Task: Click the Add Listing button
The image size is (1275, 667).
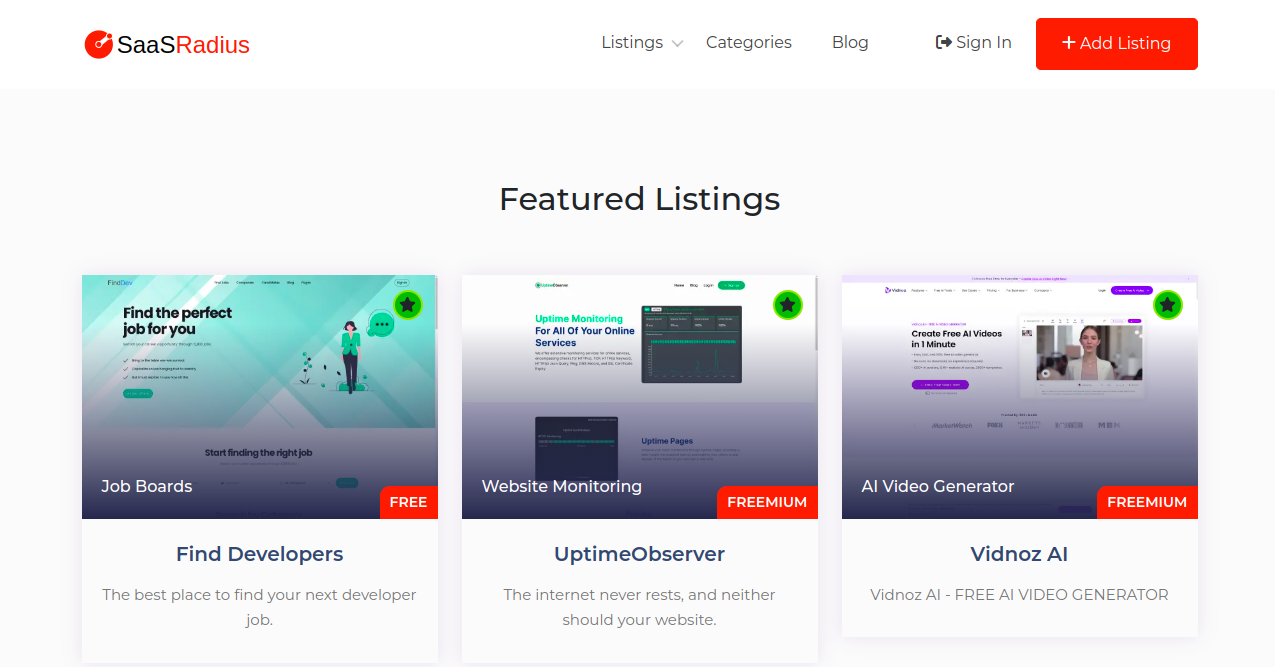Action: coord(1117,44)
